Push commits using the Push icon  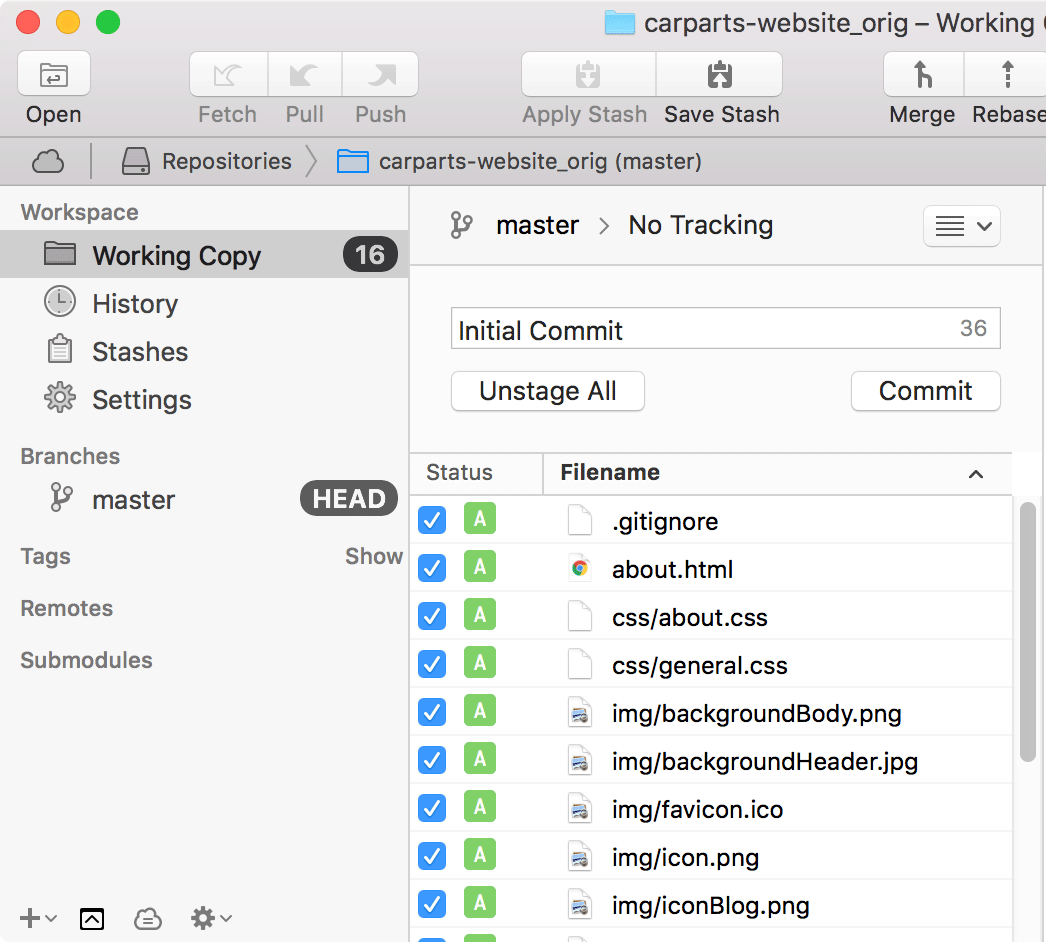pos(380,74)
